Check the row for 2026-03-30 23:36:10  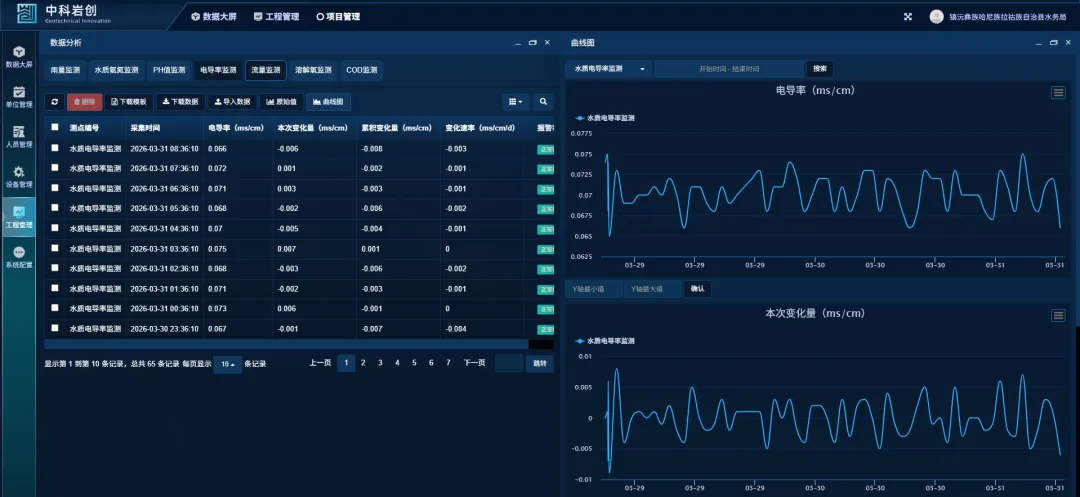(x=55, y=328)
